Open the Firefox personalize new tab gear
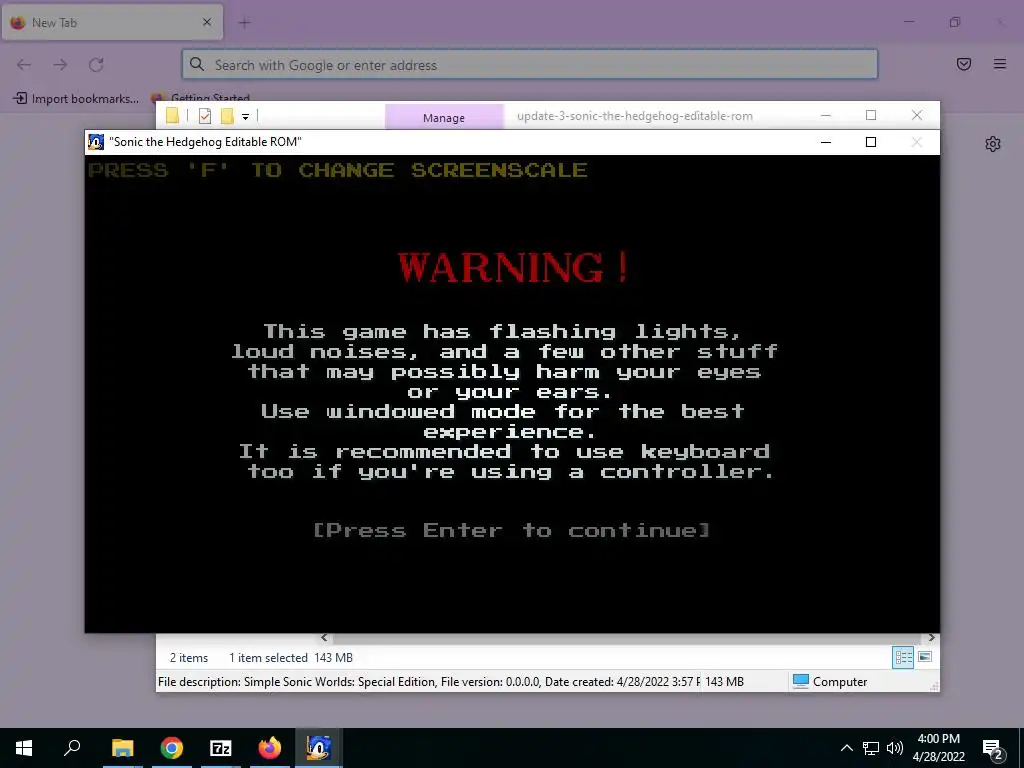The width and height of the screenshot is (1024, 768). pyautogui.click(x=993, y=144)
